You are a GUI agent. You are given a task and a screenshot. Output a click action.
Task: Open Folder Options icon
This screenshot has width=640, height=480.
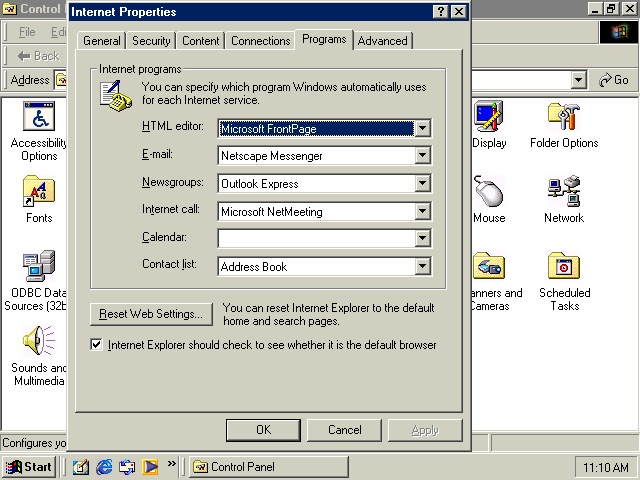(x=564, y=116)
